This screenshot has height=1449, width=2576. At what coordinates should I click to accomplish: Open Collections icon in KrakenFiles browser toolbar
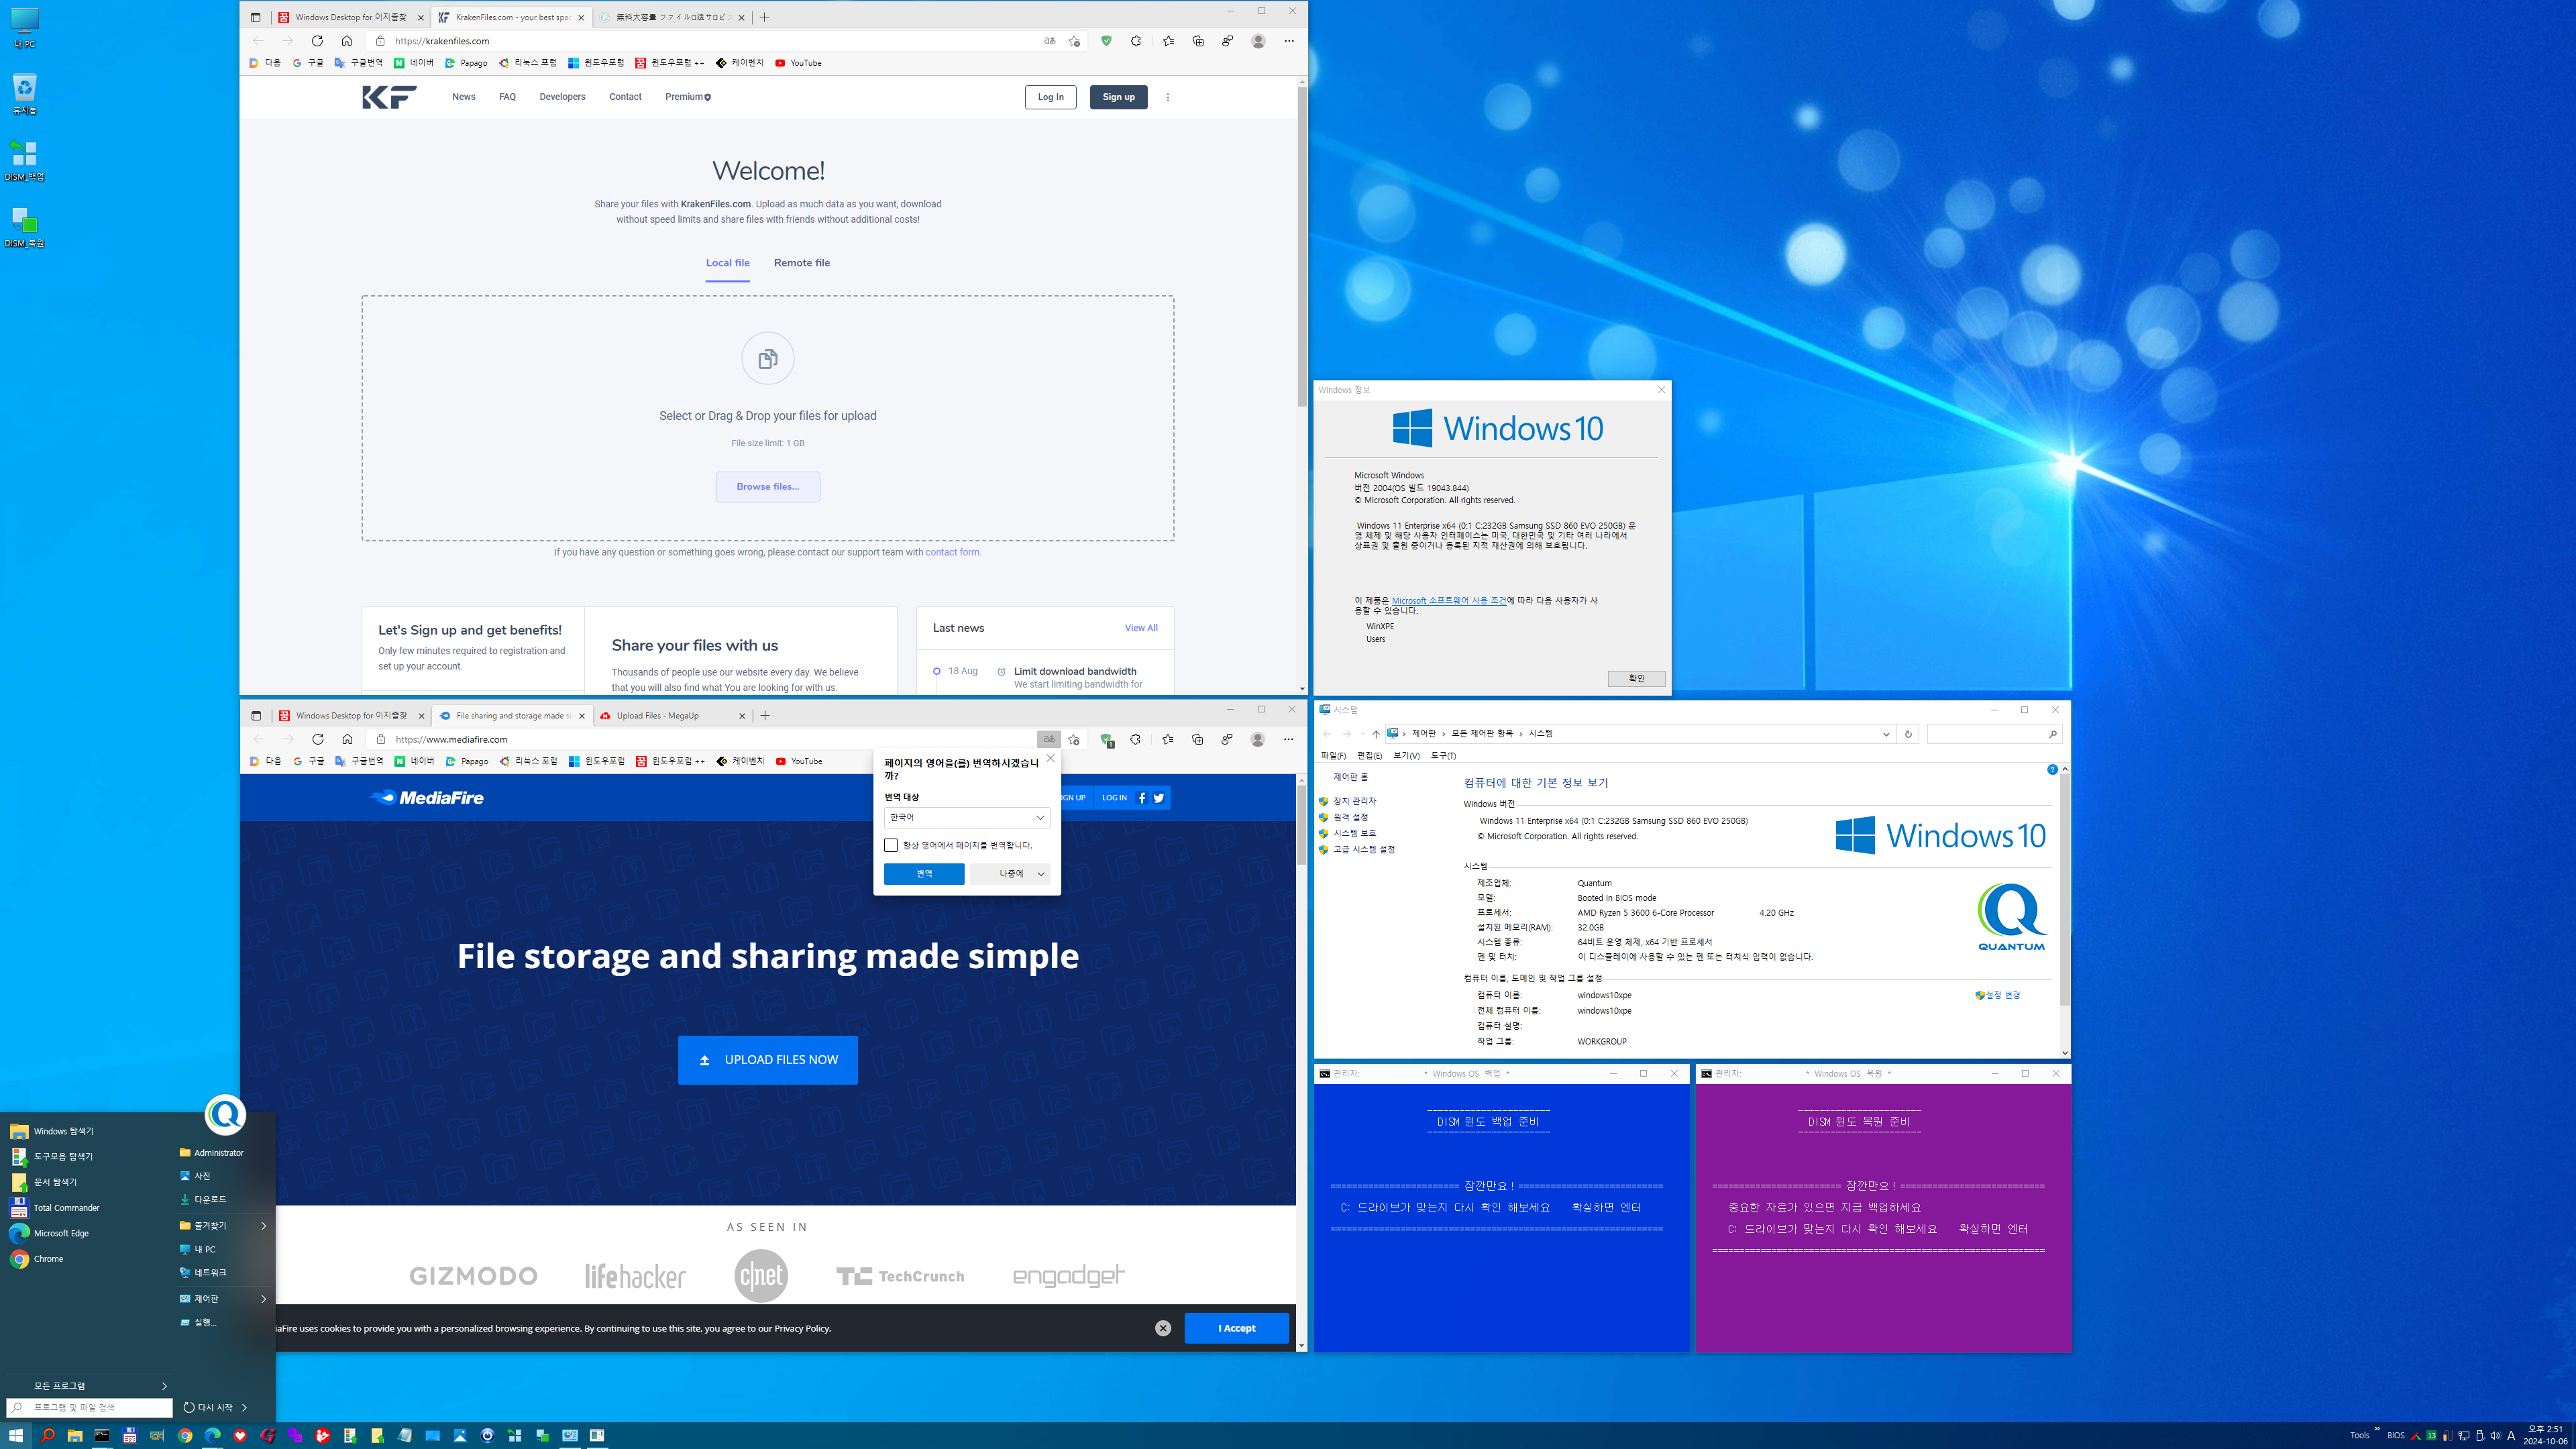tap(1198, 41)
